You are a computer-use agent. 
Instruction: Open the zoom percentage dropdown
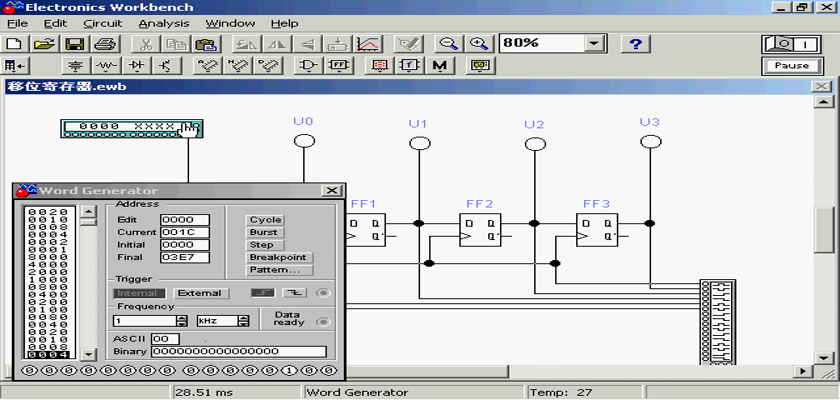(x=595, y=44)
